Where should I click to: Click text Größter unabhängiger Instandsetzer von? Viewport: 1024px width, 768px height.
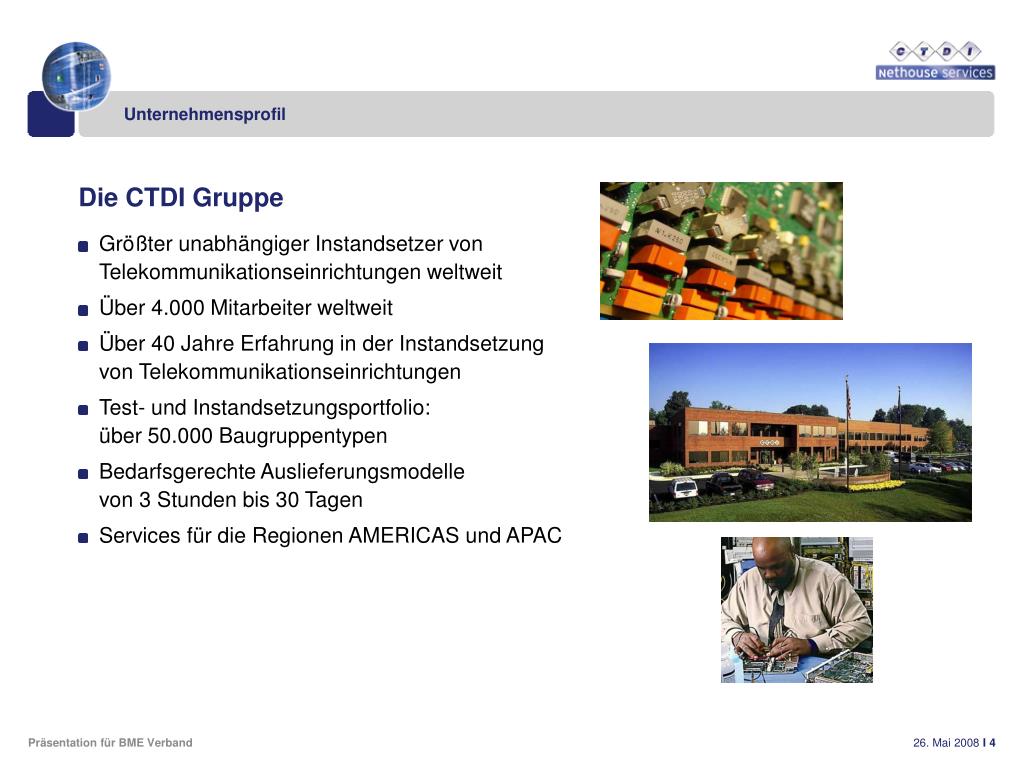pyautogui.click(x=291, y=244)
